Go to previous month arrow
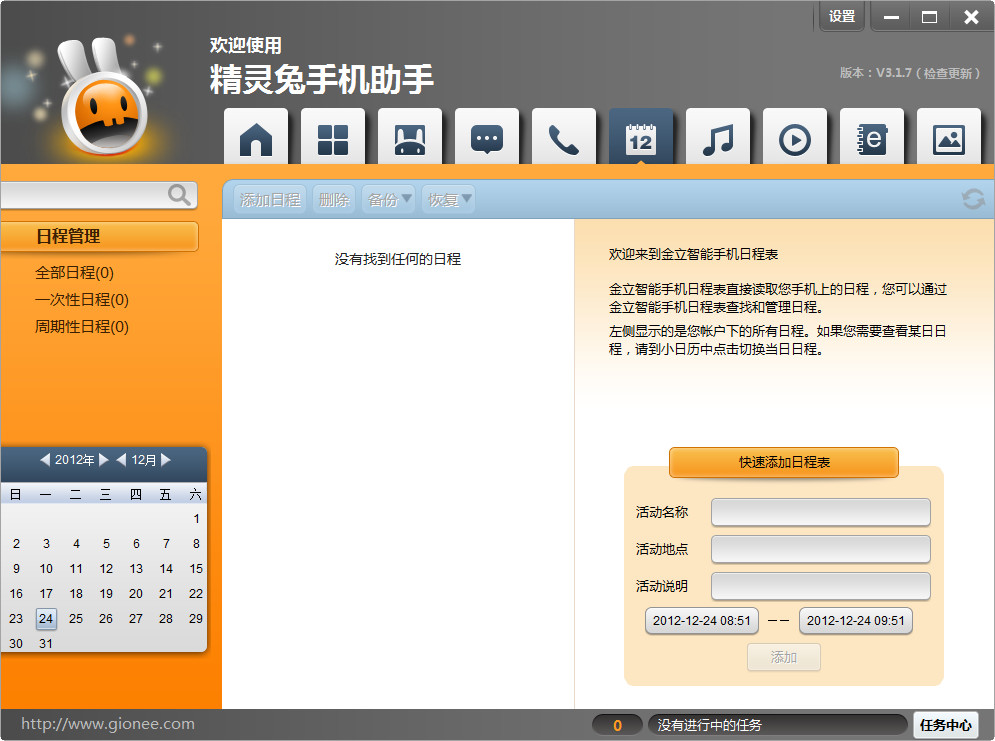 [121, 459]
